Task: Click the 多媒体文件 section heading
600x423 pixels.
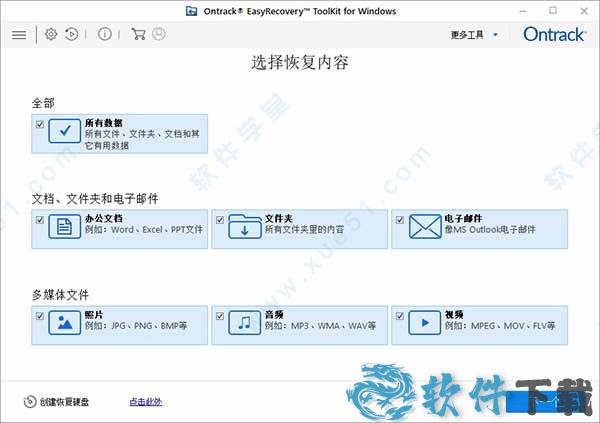Action: [x=60, y=295]
